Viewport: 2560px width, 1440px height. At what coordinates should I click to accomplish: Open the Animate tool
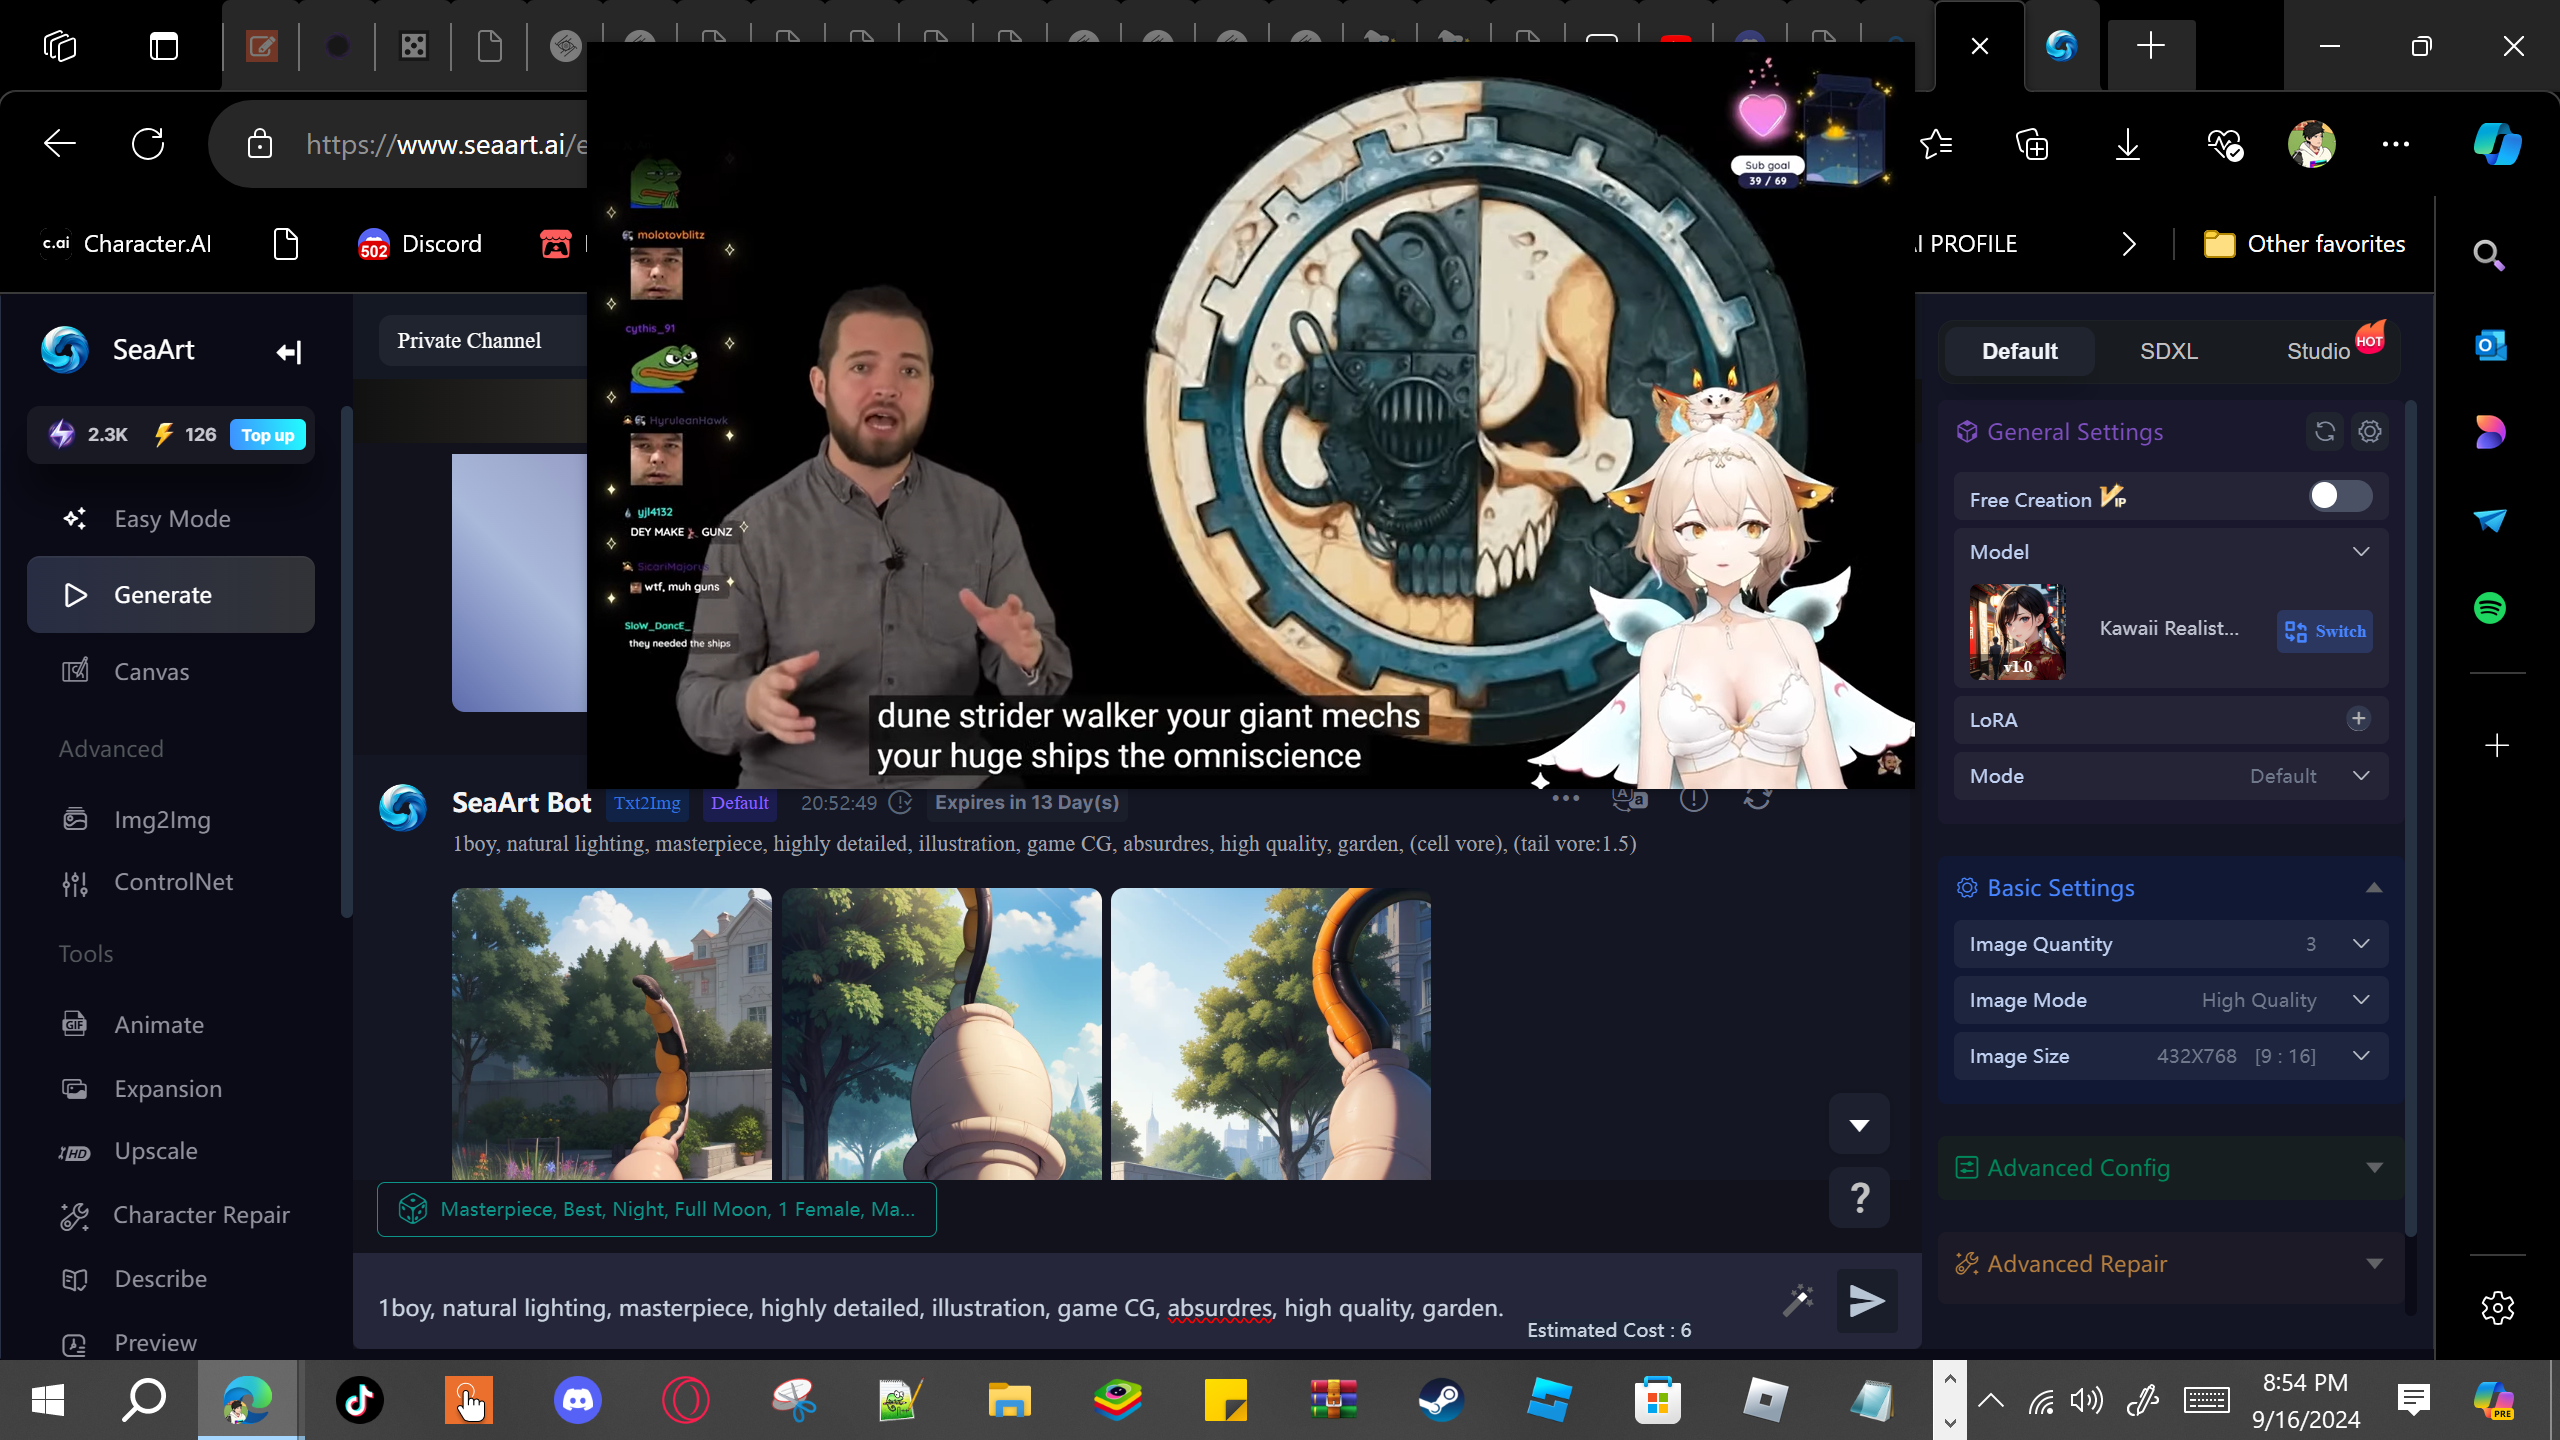(x=171, y=1024)
